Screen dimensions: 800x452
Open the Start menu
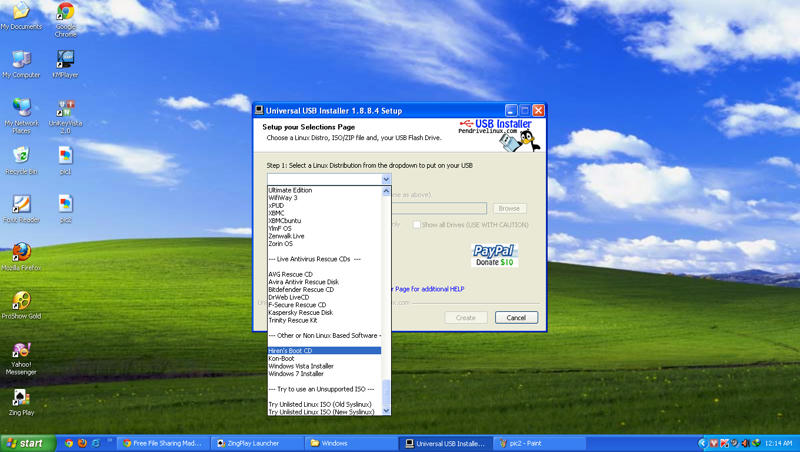(x=28, y=443)
